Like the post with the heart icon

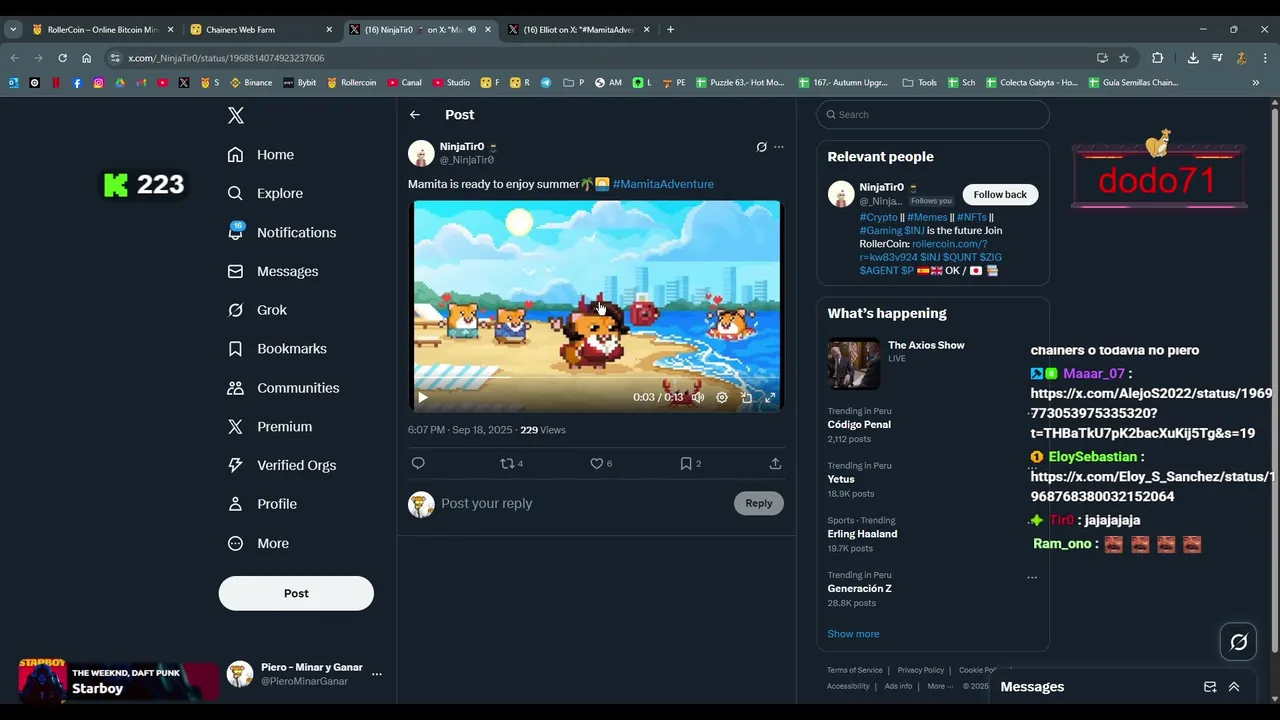(x=597, y=463)
